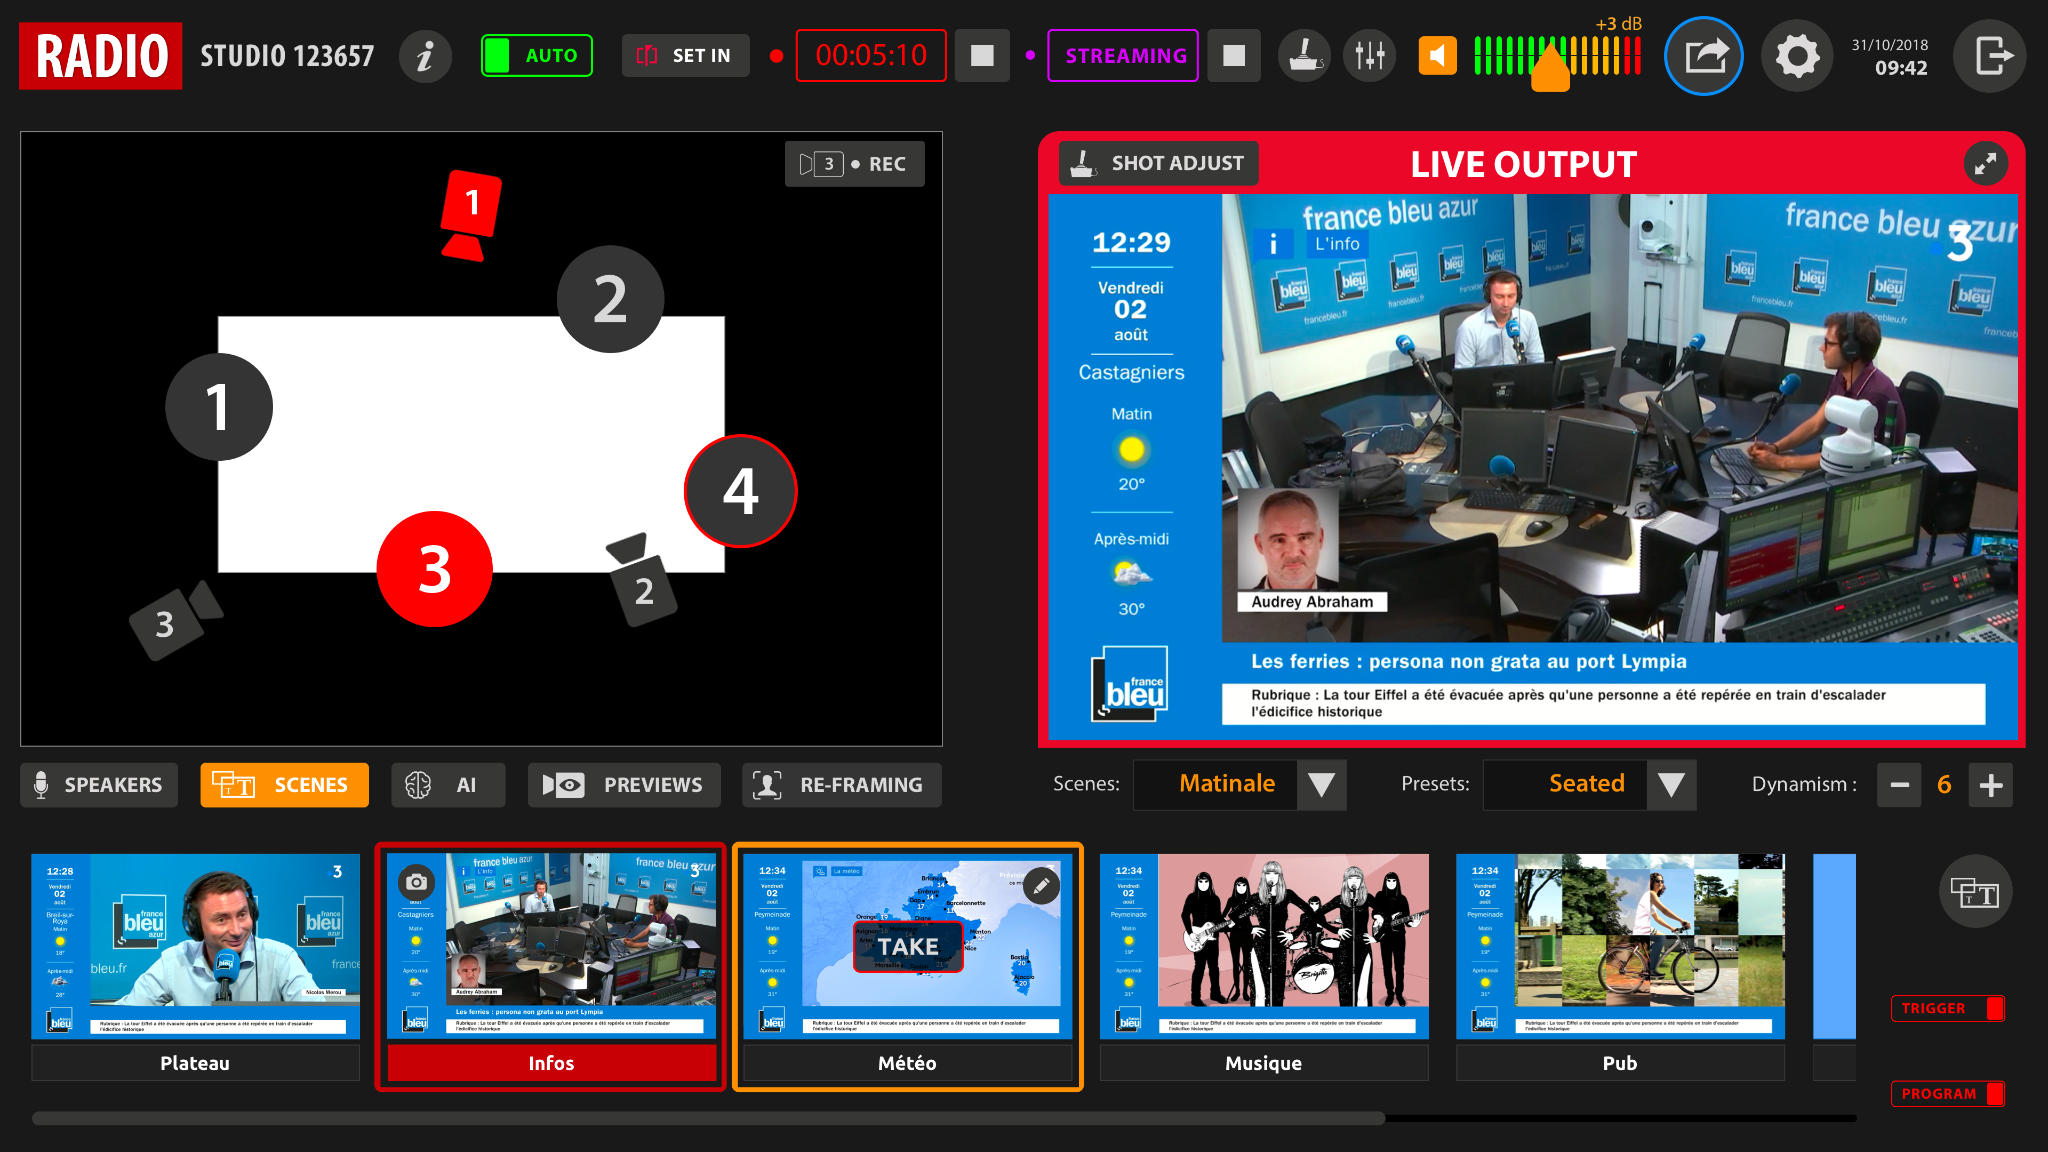Click the Pub scene label

[1620, 1063]
